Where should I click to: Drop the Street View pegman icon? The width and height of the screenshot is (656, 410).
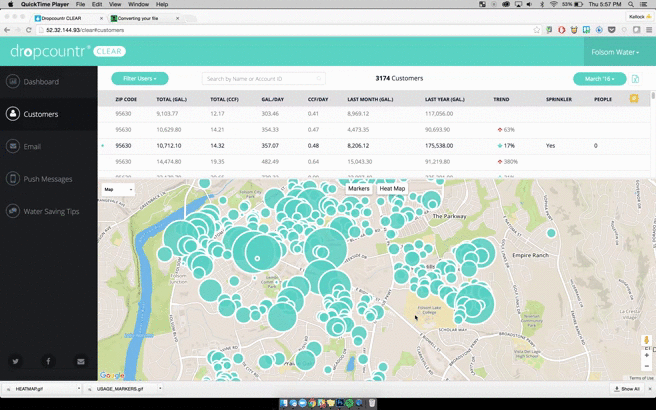tap(647, 341)
